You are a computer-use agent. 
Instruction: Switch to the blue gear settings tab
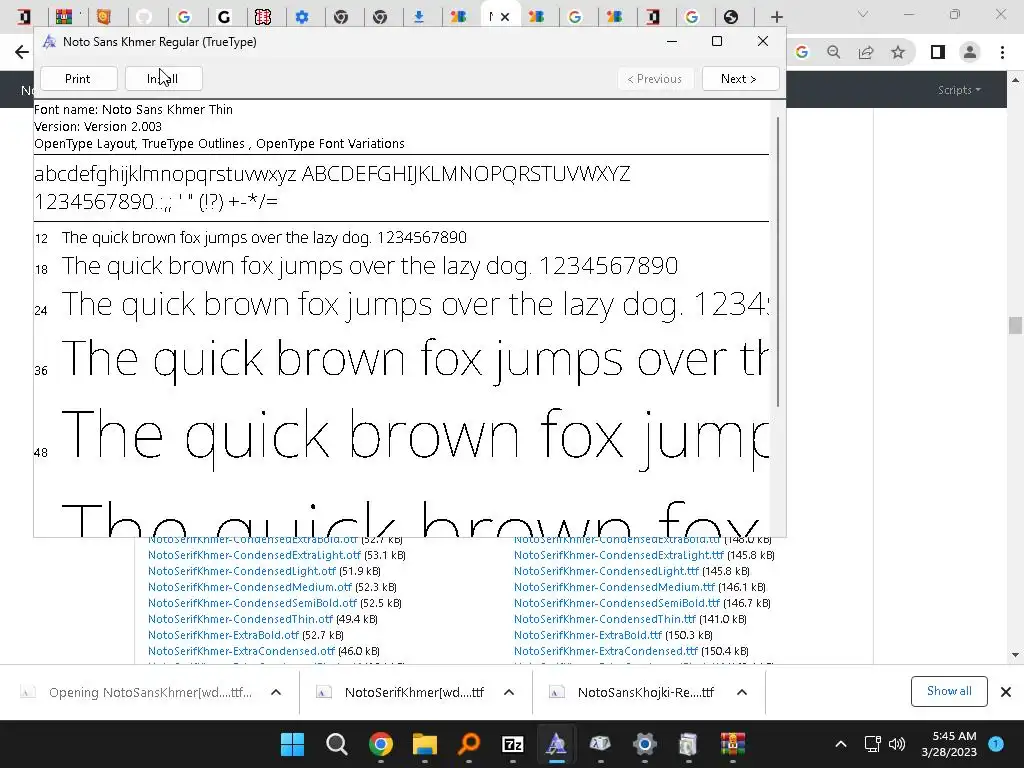click(302, 17)
